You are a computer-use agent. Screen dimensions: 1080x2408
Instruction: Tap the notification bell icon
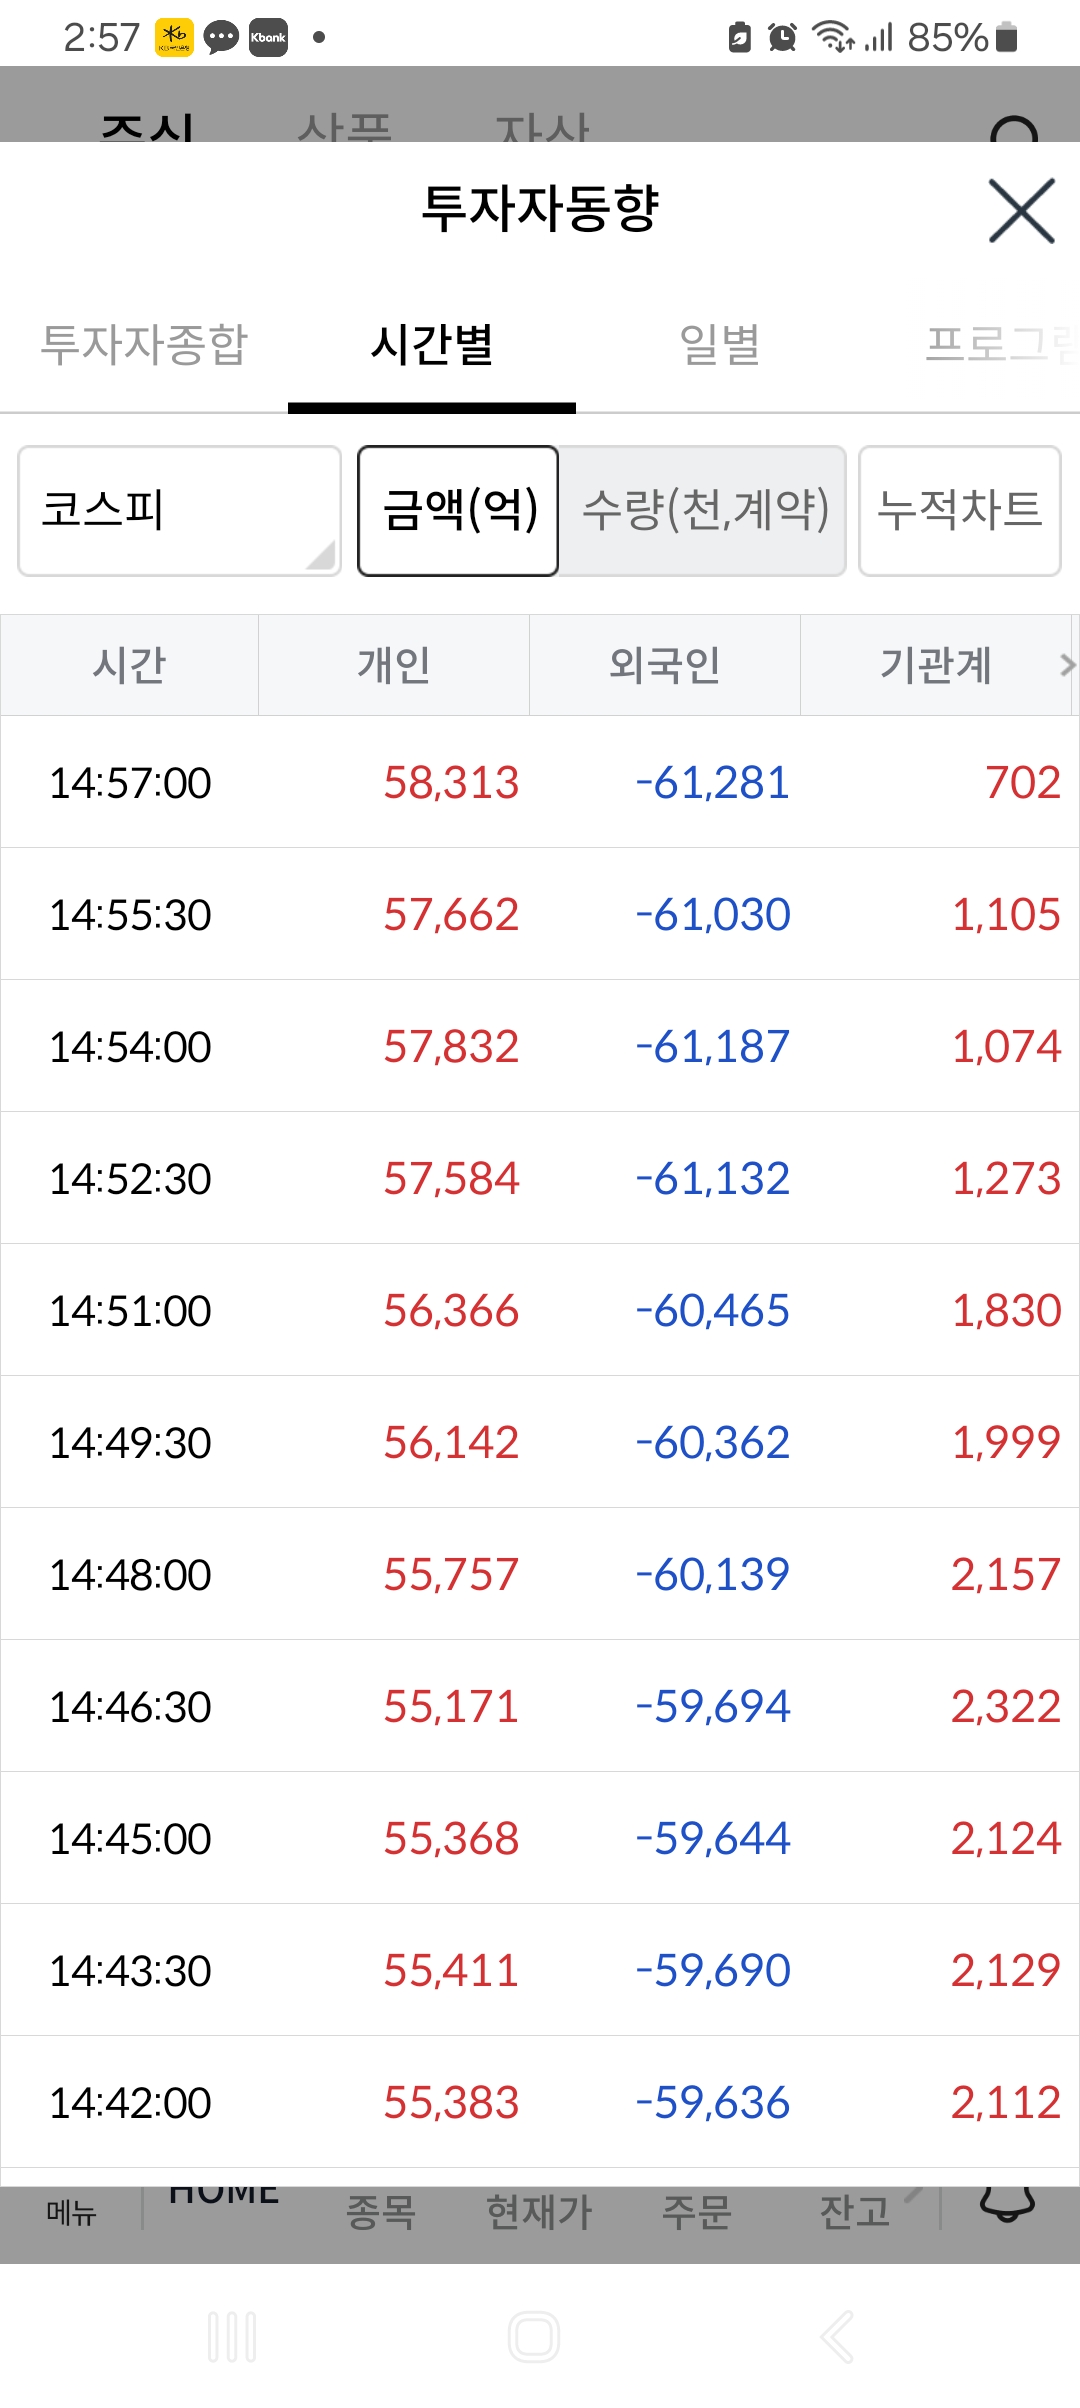pyautogui.click(x=1007, y=2203)
